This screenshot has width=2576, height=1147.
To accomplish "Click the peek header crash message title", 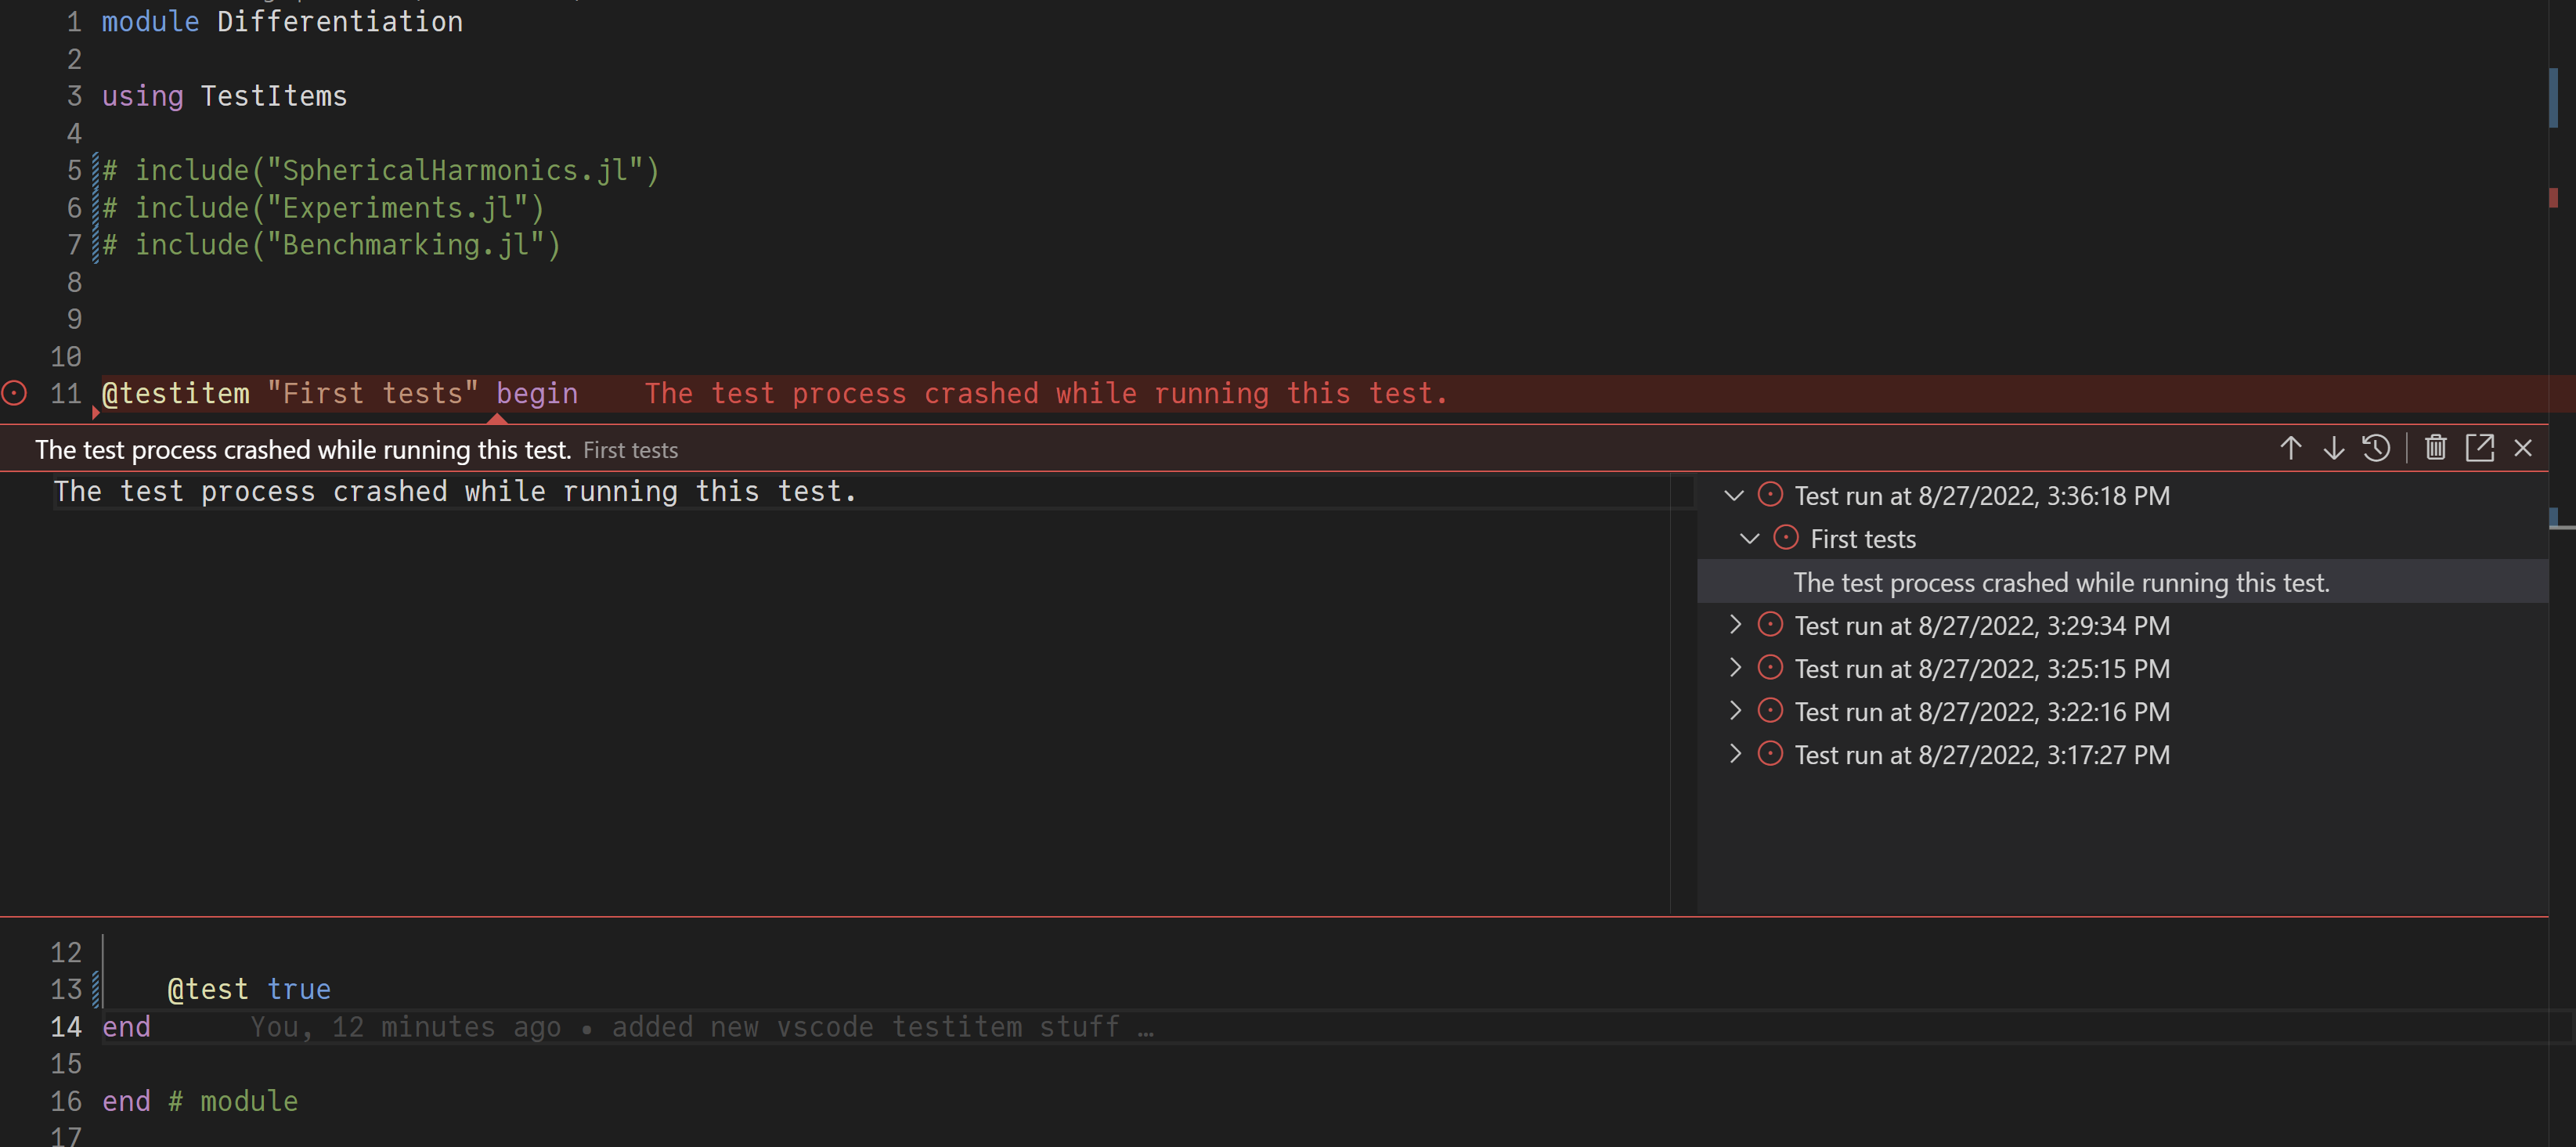I will (303, 450).
